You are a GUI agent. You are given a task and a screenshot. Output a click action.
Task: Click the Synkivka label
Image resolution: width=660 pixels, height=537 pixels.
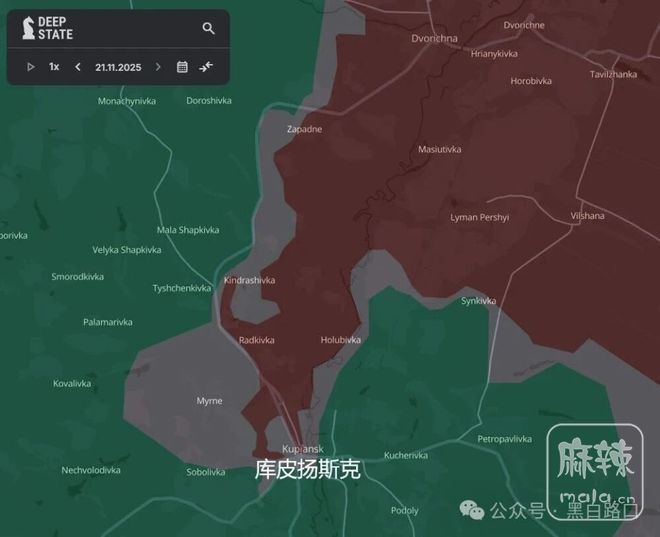(x=479, y=301)
